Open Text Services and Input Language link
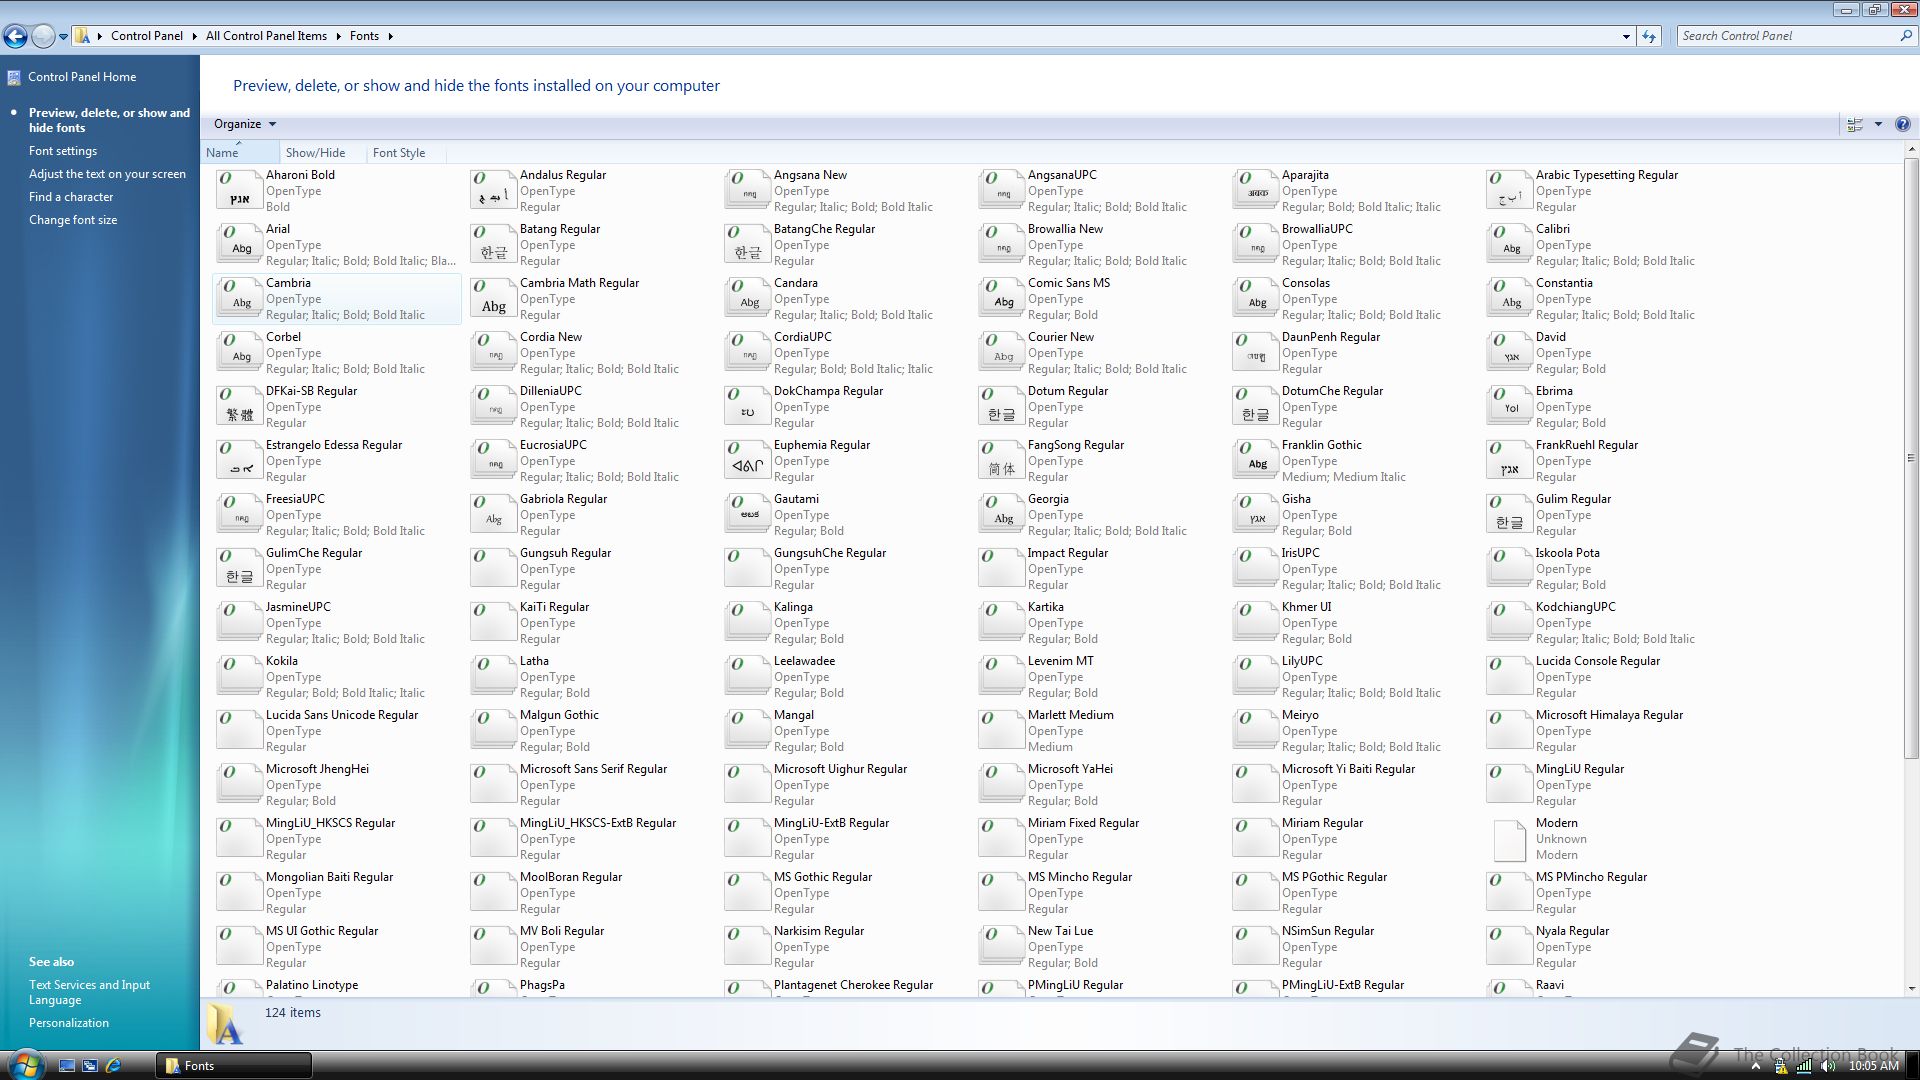 tap(89, 992)
